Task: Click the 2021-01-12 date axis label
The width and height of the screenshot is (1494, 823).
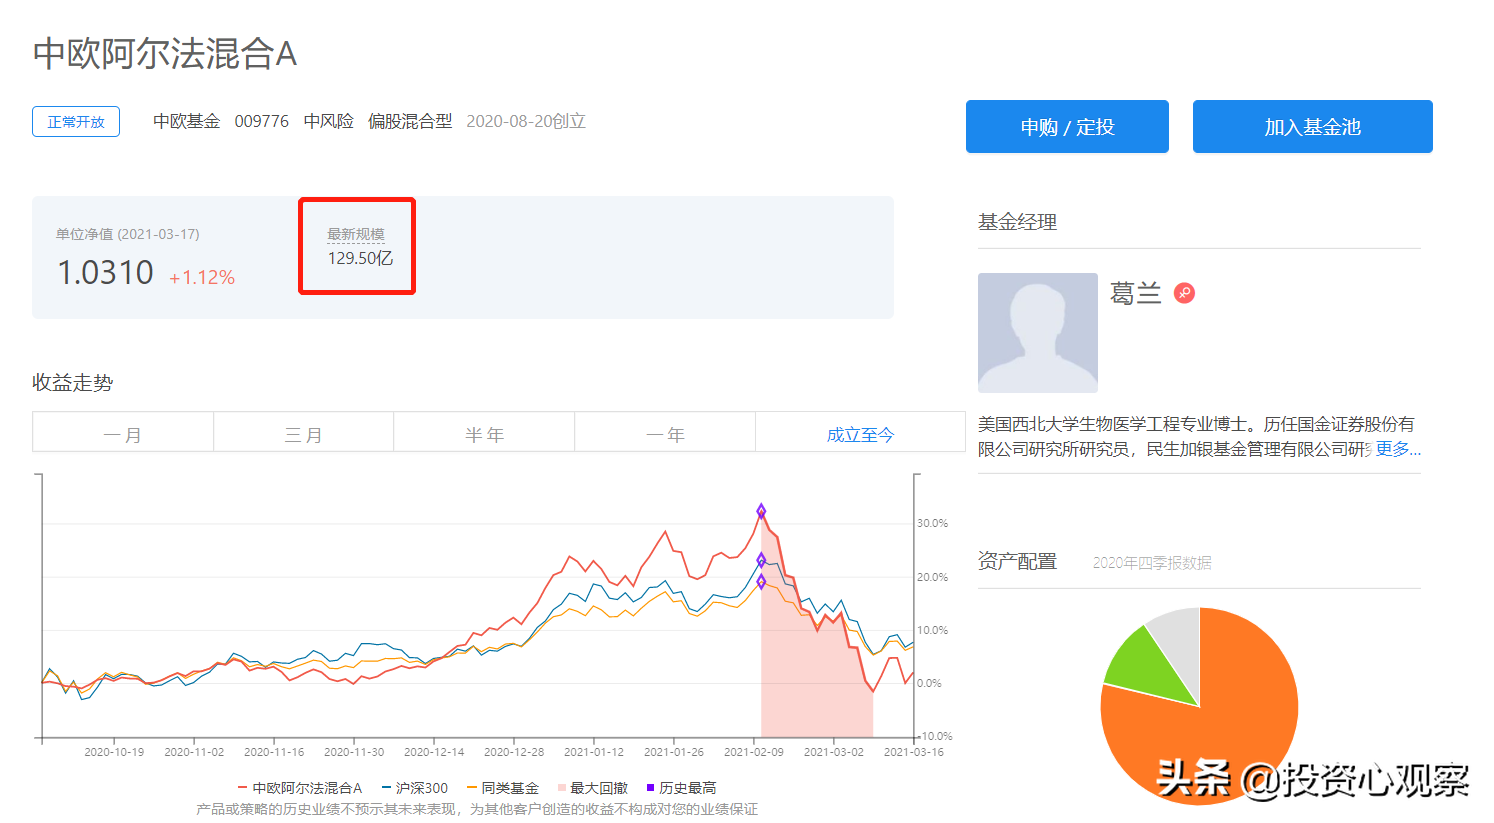Action: pos(594,752)
